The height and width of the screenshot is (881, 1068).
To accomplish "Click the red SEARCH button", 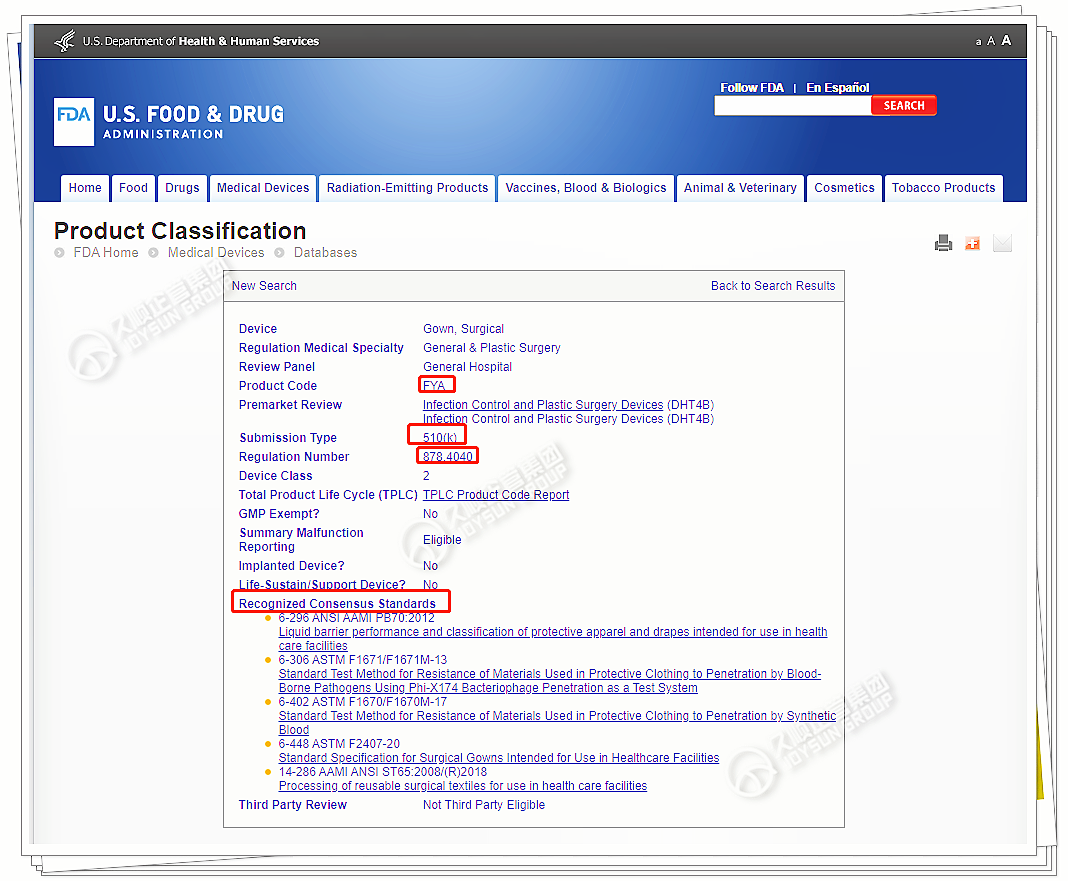I will click(904, 106).
